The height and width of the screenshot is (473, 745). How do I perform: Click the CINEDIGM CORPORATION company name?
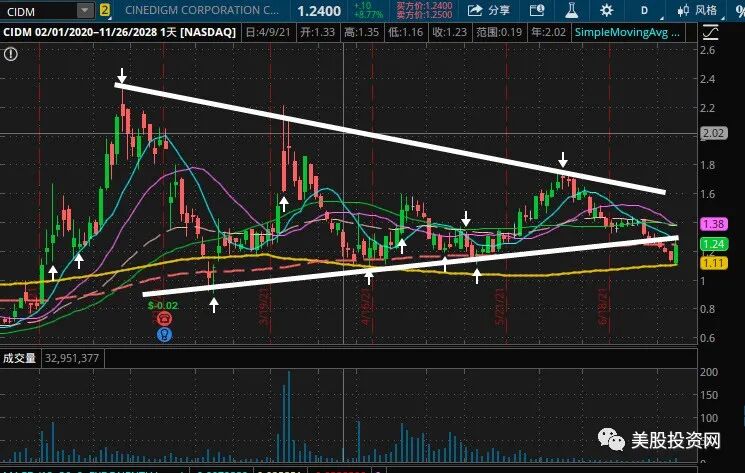[201, 10]
